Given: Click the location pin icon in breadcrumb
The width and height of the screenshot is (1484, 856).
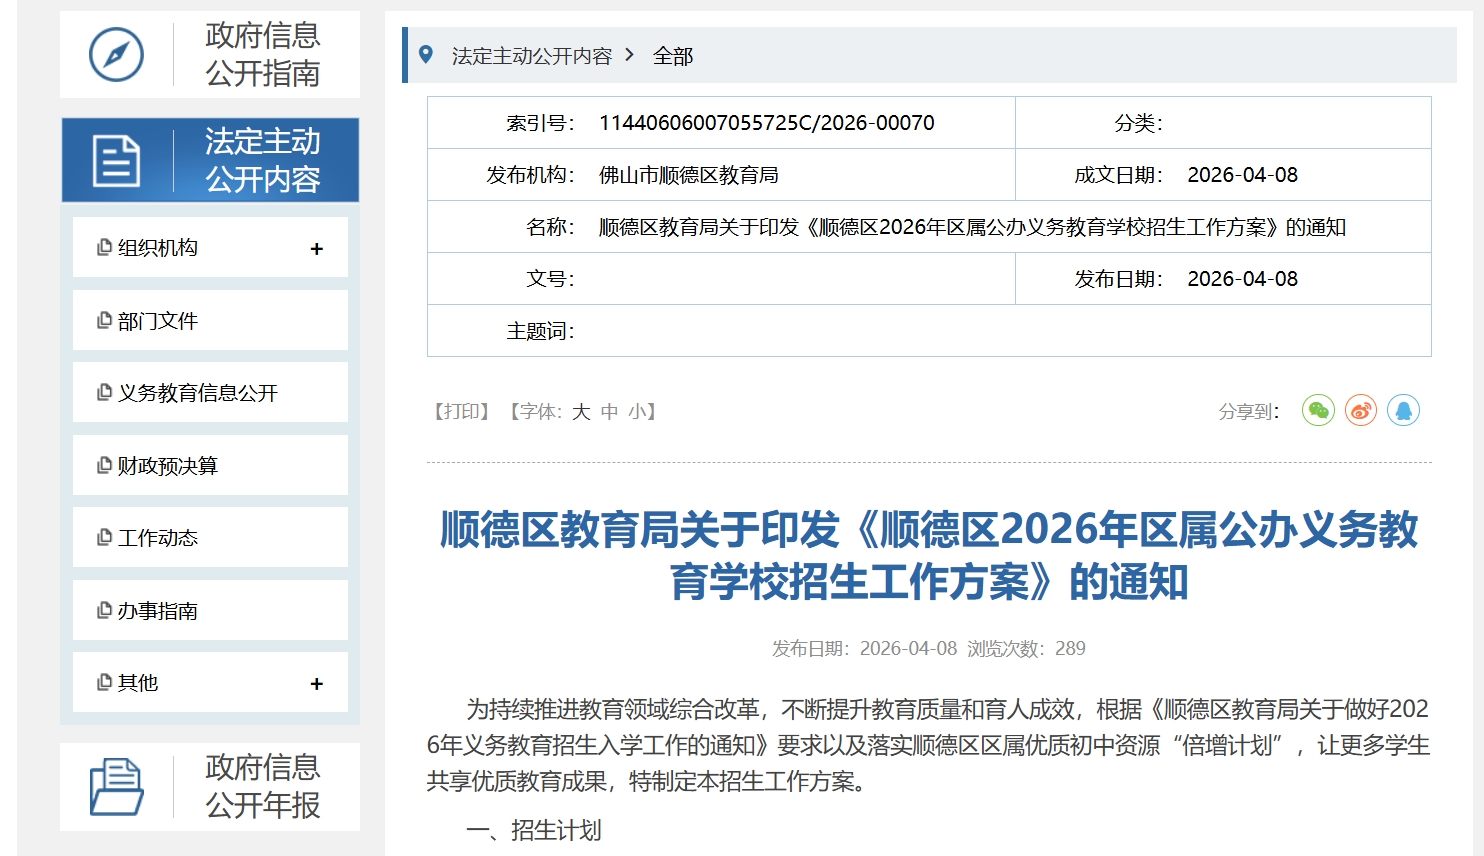Looking at the screenshot, I should tap(426, 55).
